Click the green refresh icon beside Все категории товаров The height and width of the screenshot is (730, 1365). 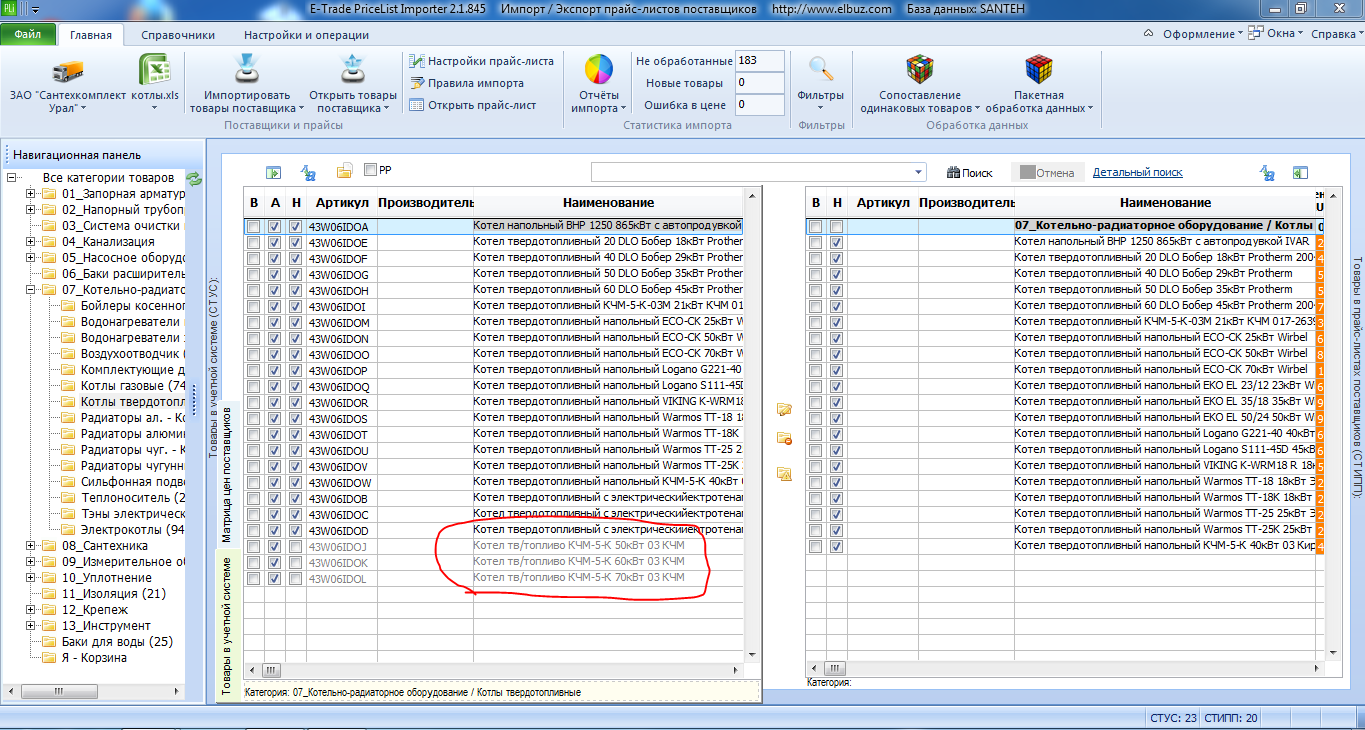pyautogui.click(x=194, y=178)
